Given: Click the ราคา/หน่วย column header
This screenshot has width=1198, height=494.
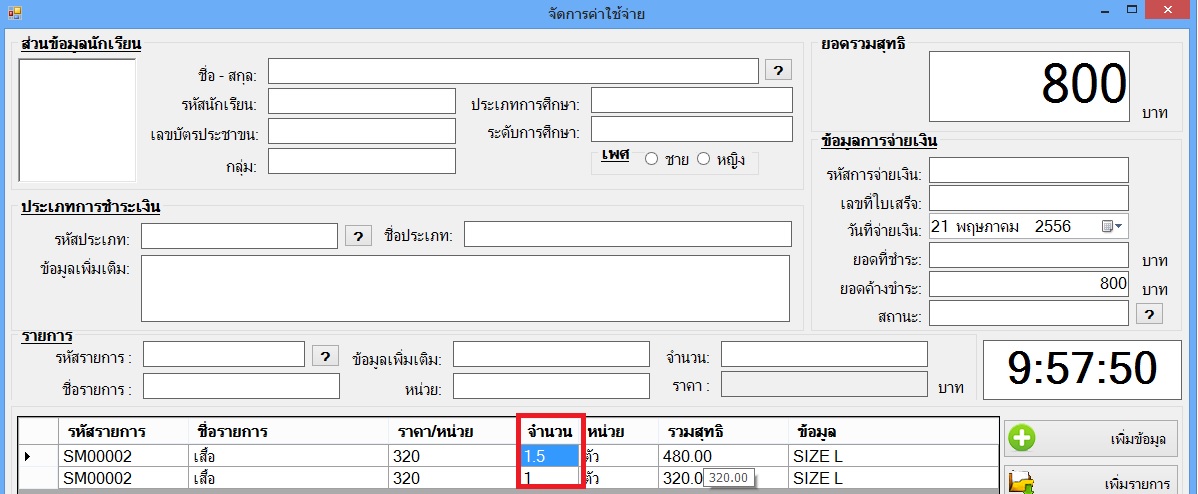Looking at the screenshot, I should [453, 431].
